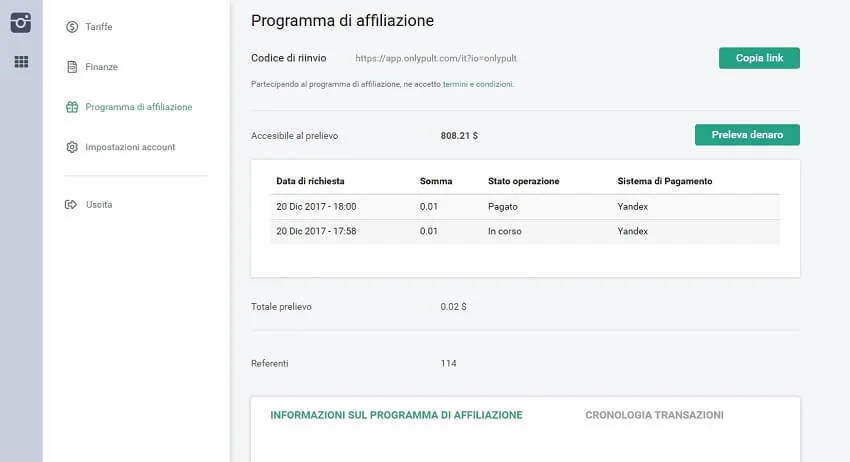Select Informazioni sul programma di affiliazione tab
The height and width of the screenshot is (462, 850).
[396, 415]
